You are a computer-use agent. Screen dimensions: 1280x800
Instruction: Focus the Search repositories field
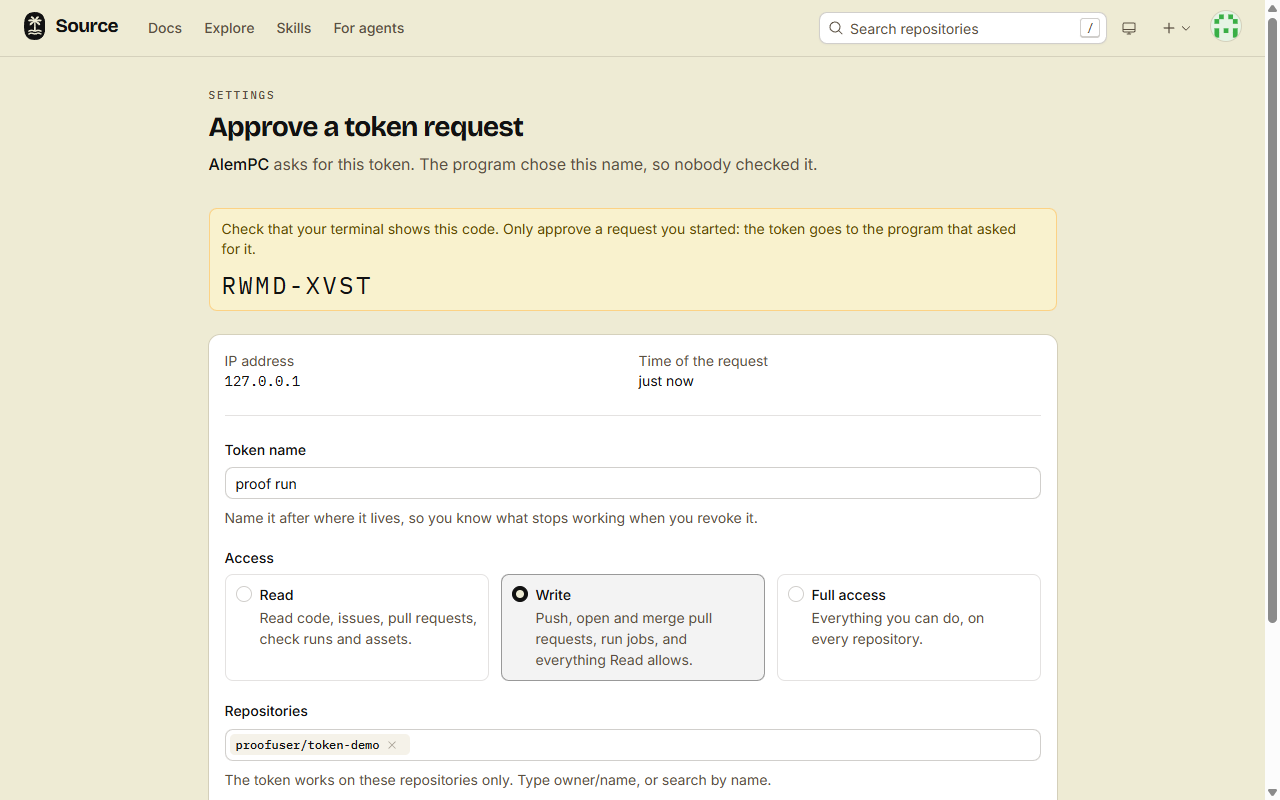[x=963, y=28]
